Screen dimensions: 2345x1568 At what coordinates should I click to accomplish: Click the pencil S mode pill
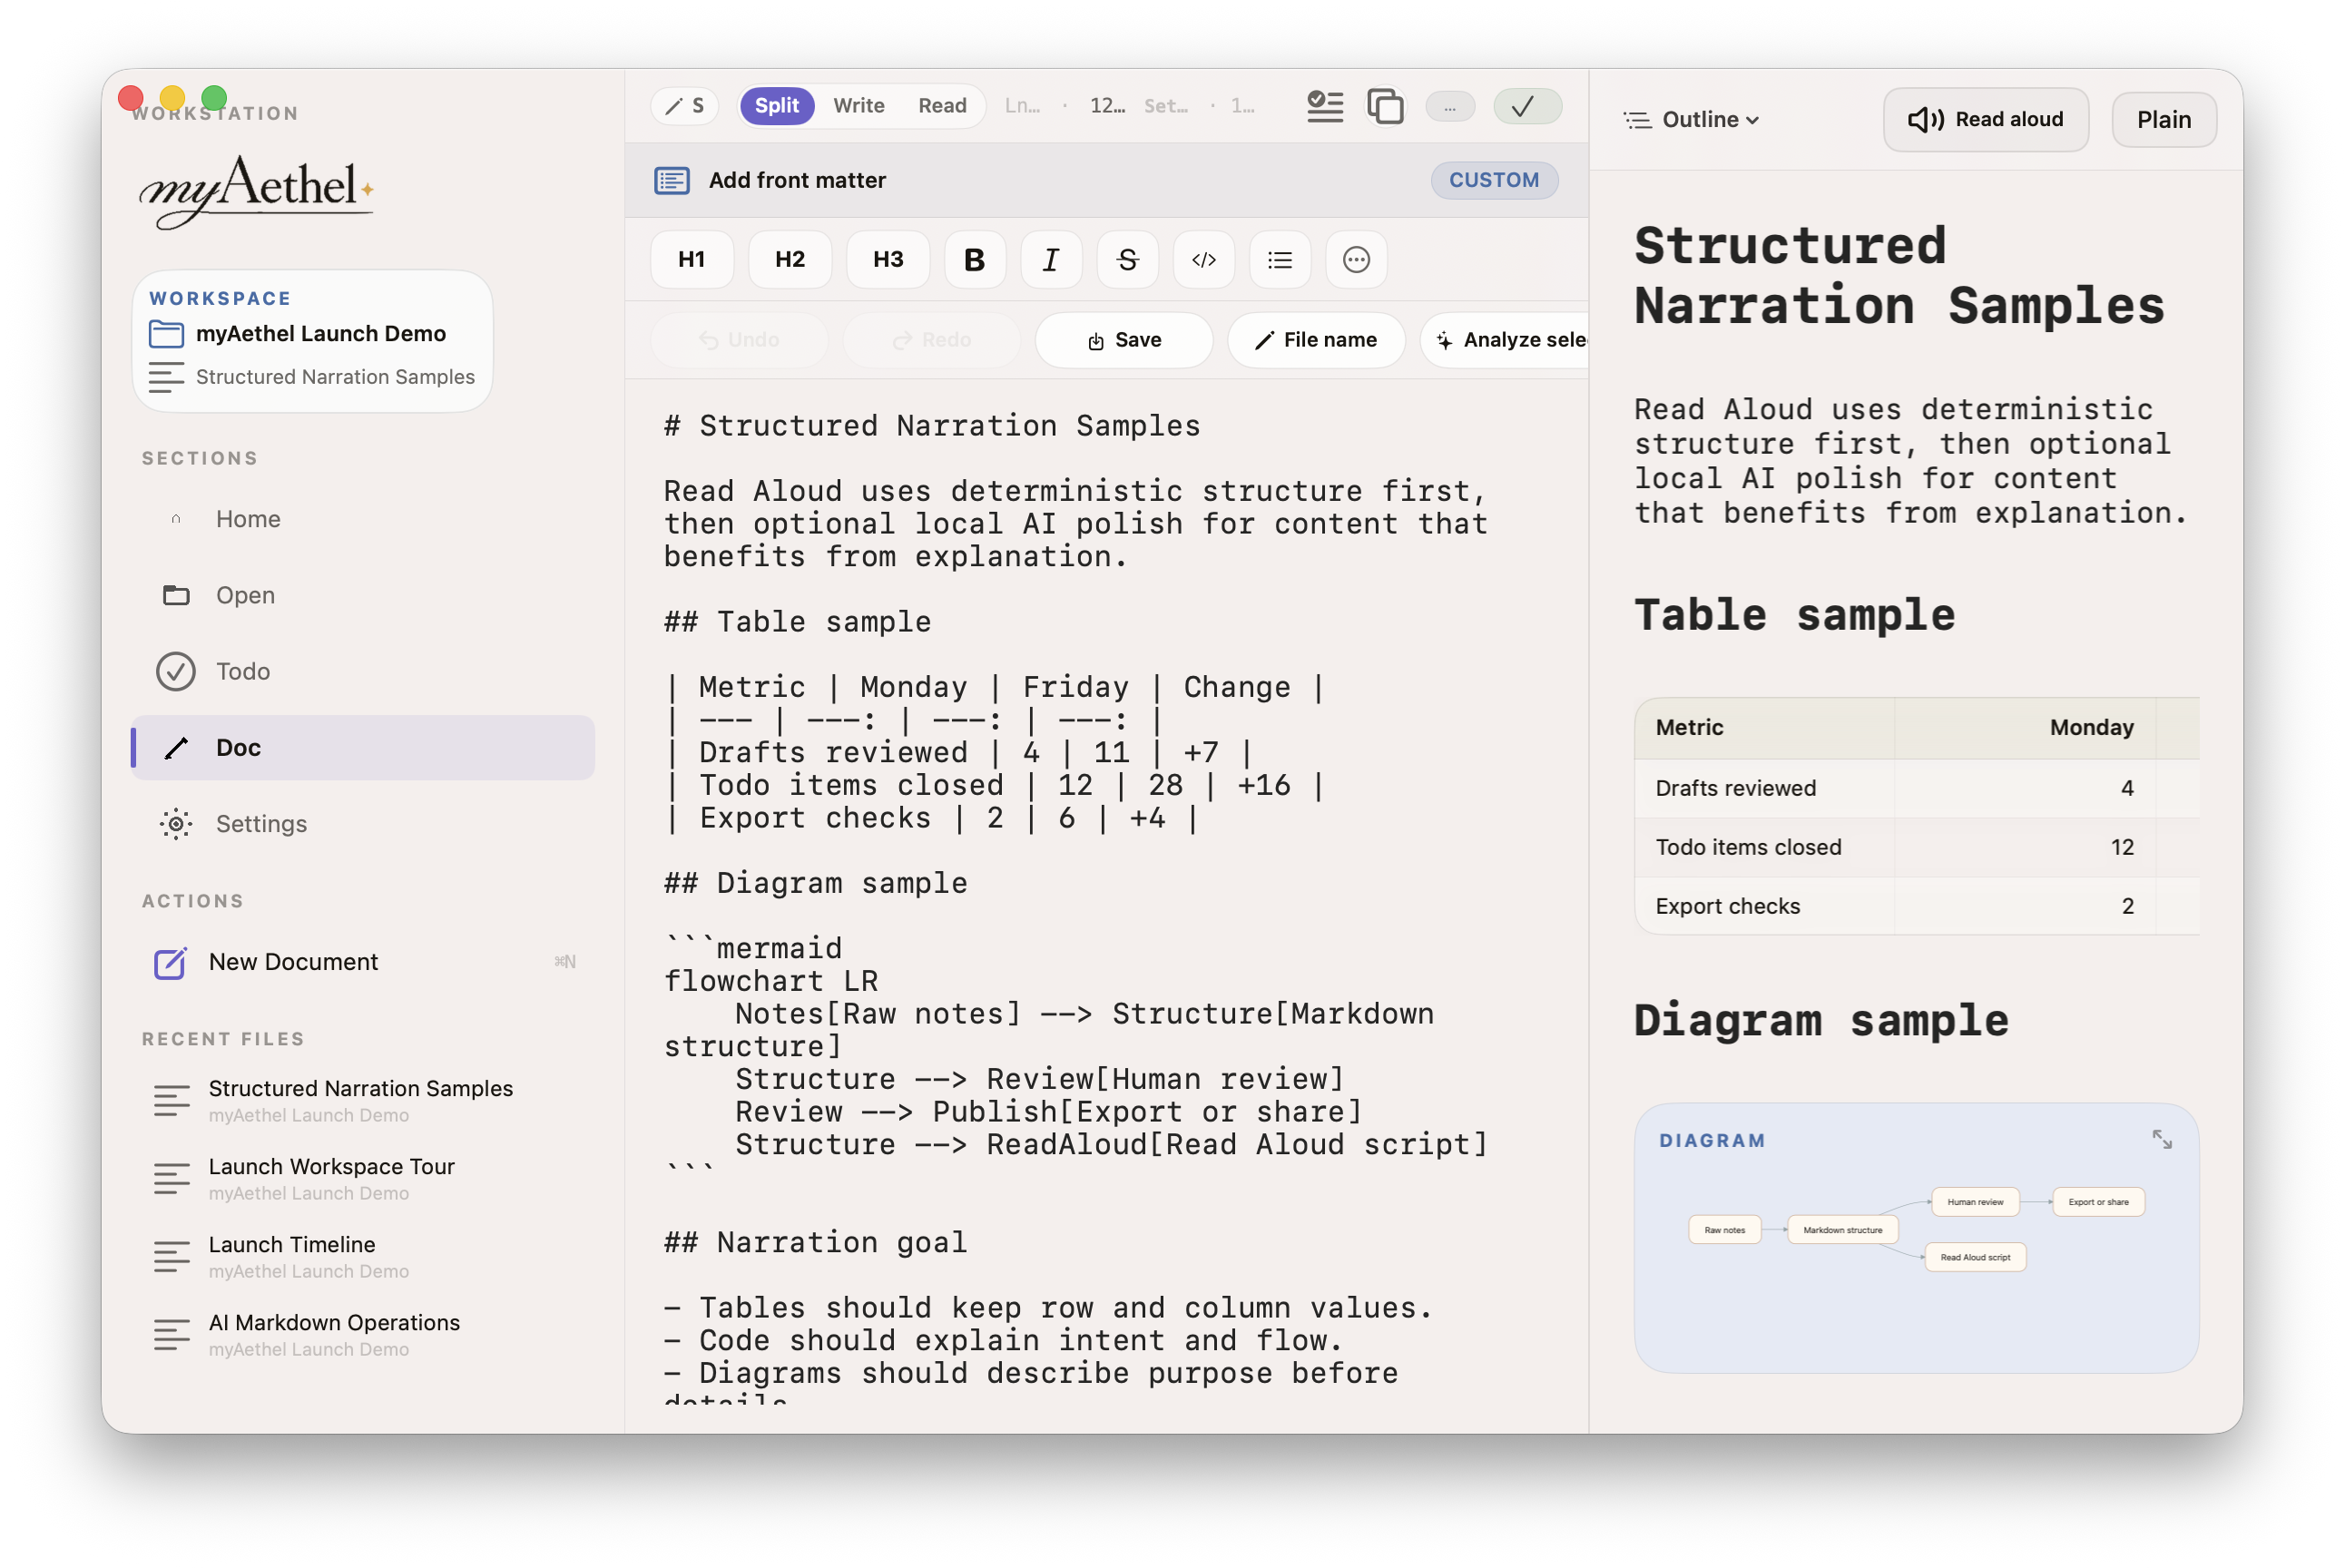[x=685, y=106]
